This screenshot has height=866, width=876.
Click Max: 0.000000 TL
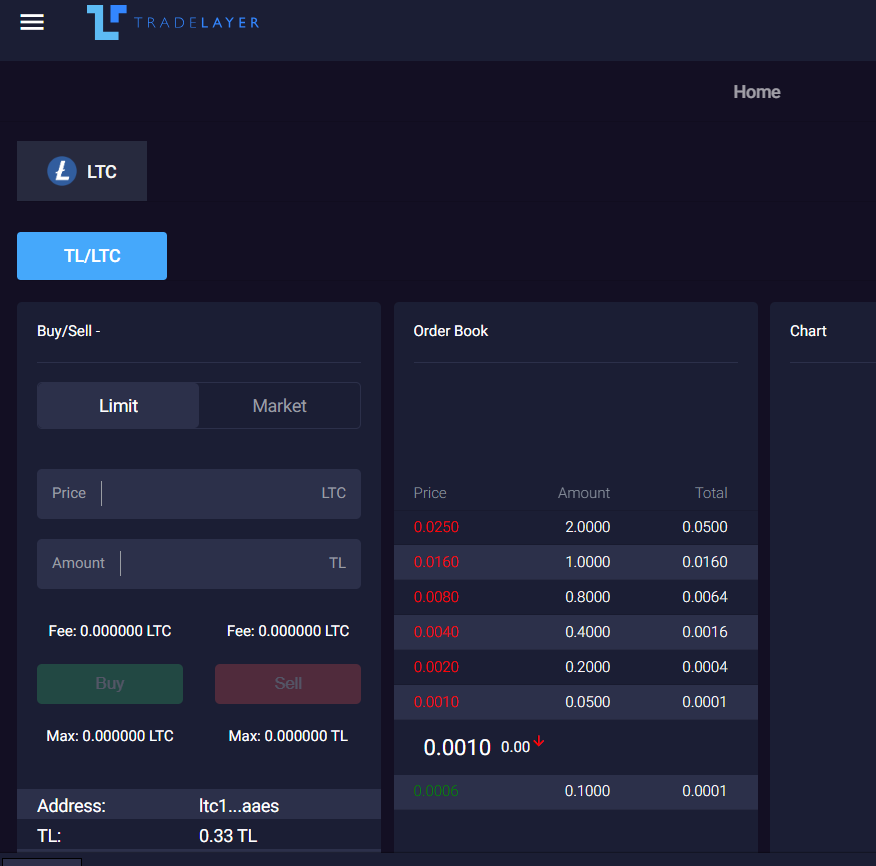point(288,736)
